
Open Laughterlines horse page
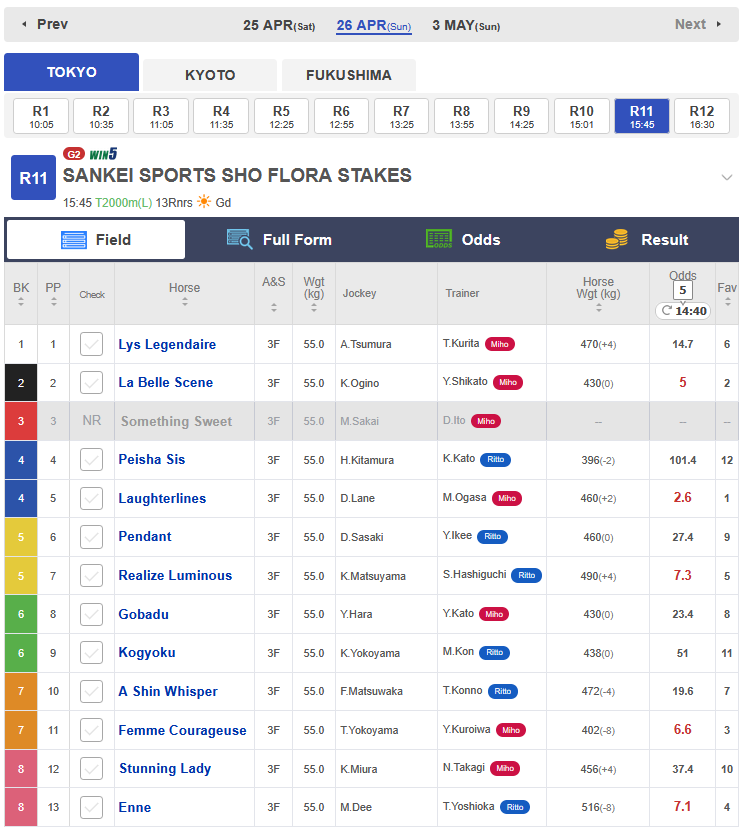pos(162,498)
